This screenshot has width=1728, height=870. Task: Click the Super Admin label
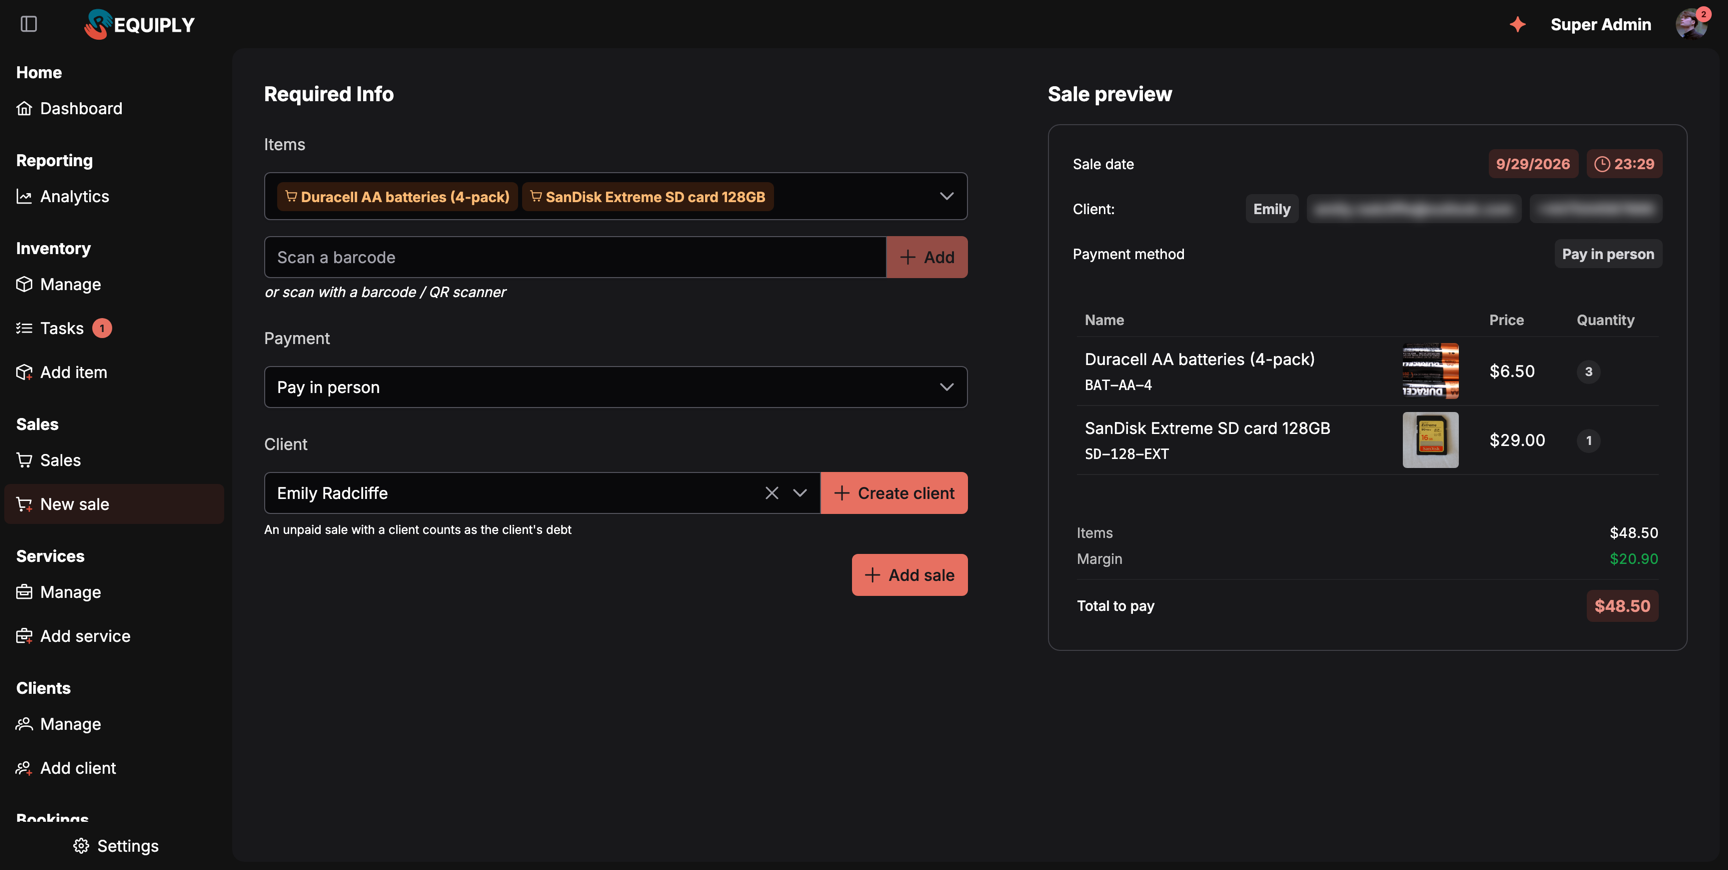[1600, 24]
